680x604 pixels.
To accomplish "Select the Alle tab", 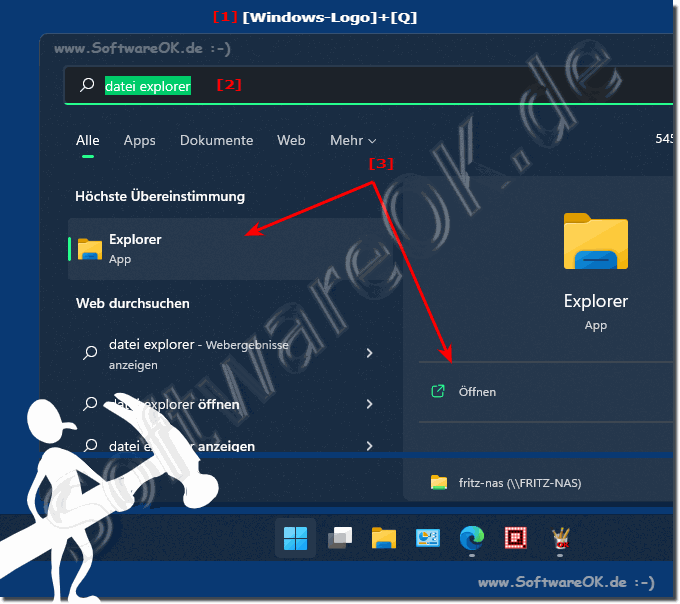I will tap(88, 140).
